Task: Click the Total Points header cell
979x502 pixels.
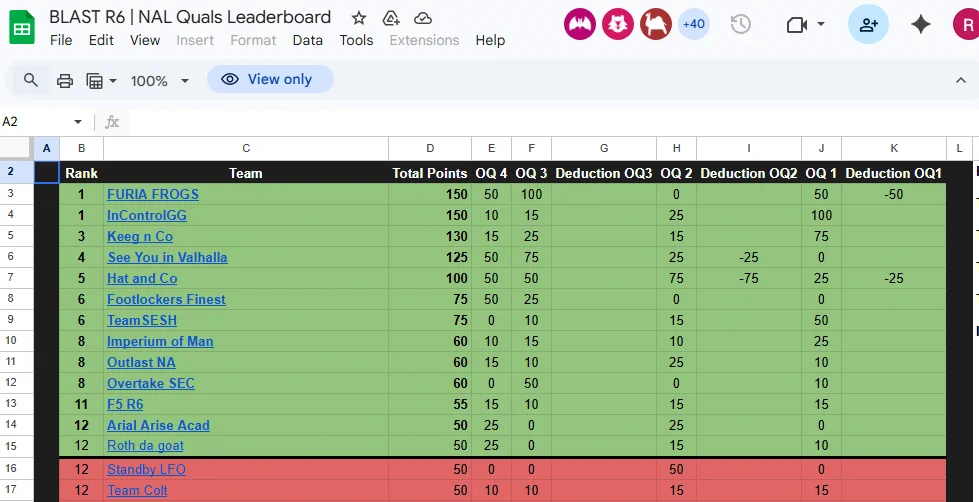Action: coord(430,173)
